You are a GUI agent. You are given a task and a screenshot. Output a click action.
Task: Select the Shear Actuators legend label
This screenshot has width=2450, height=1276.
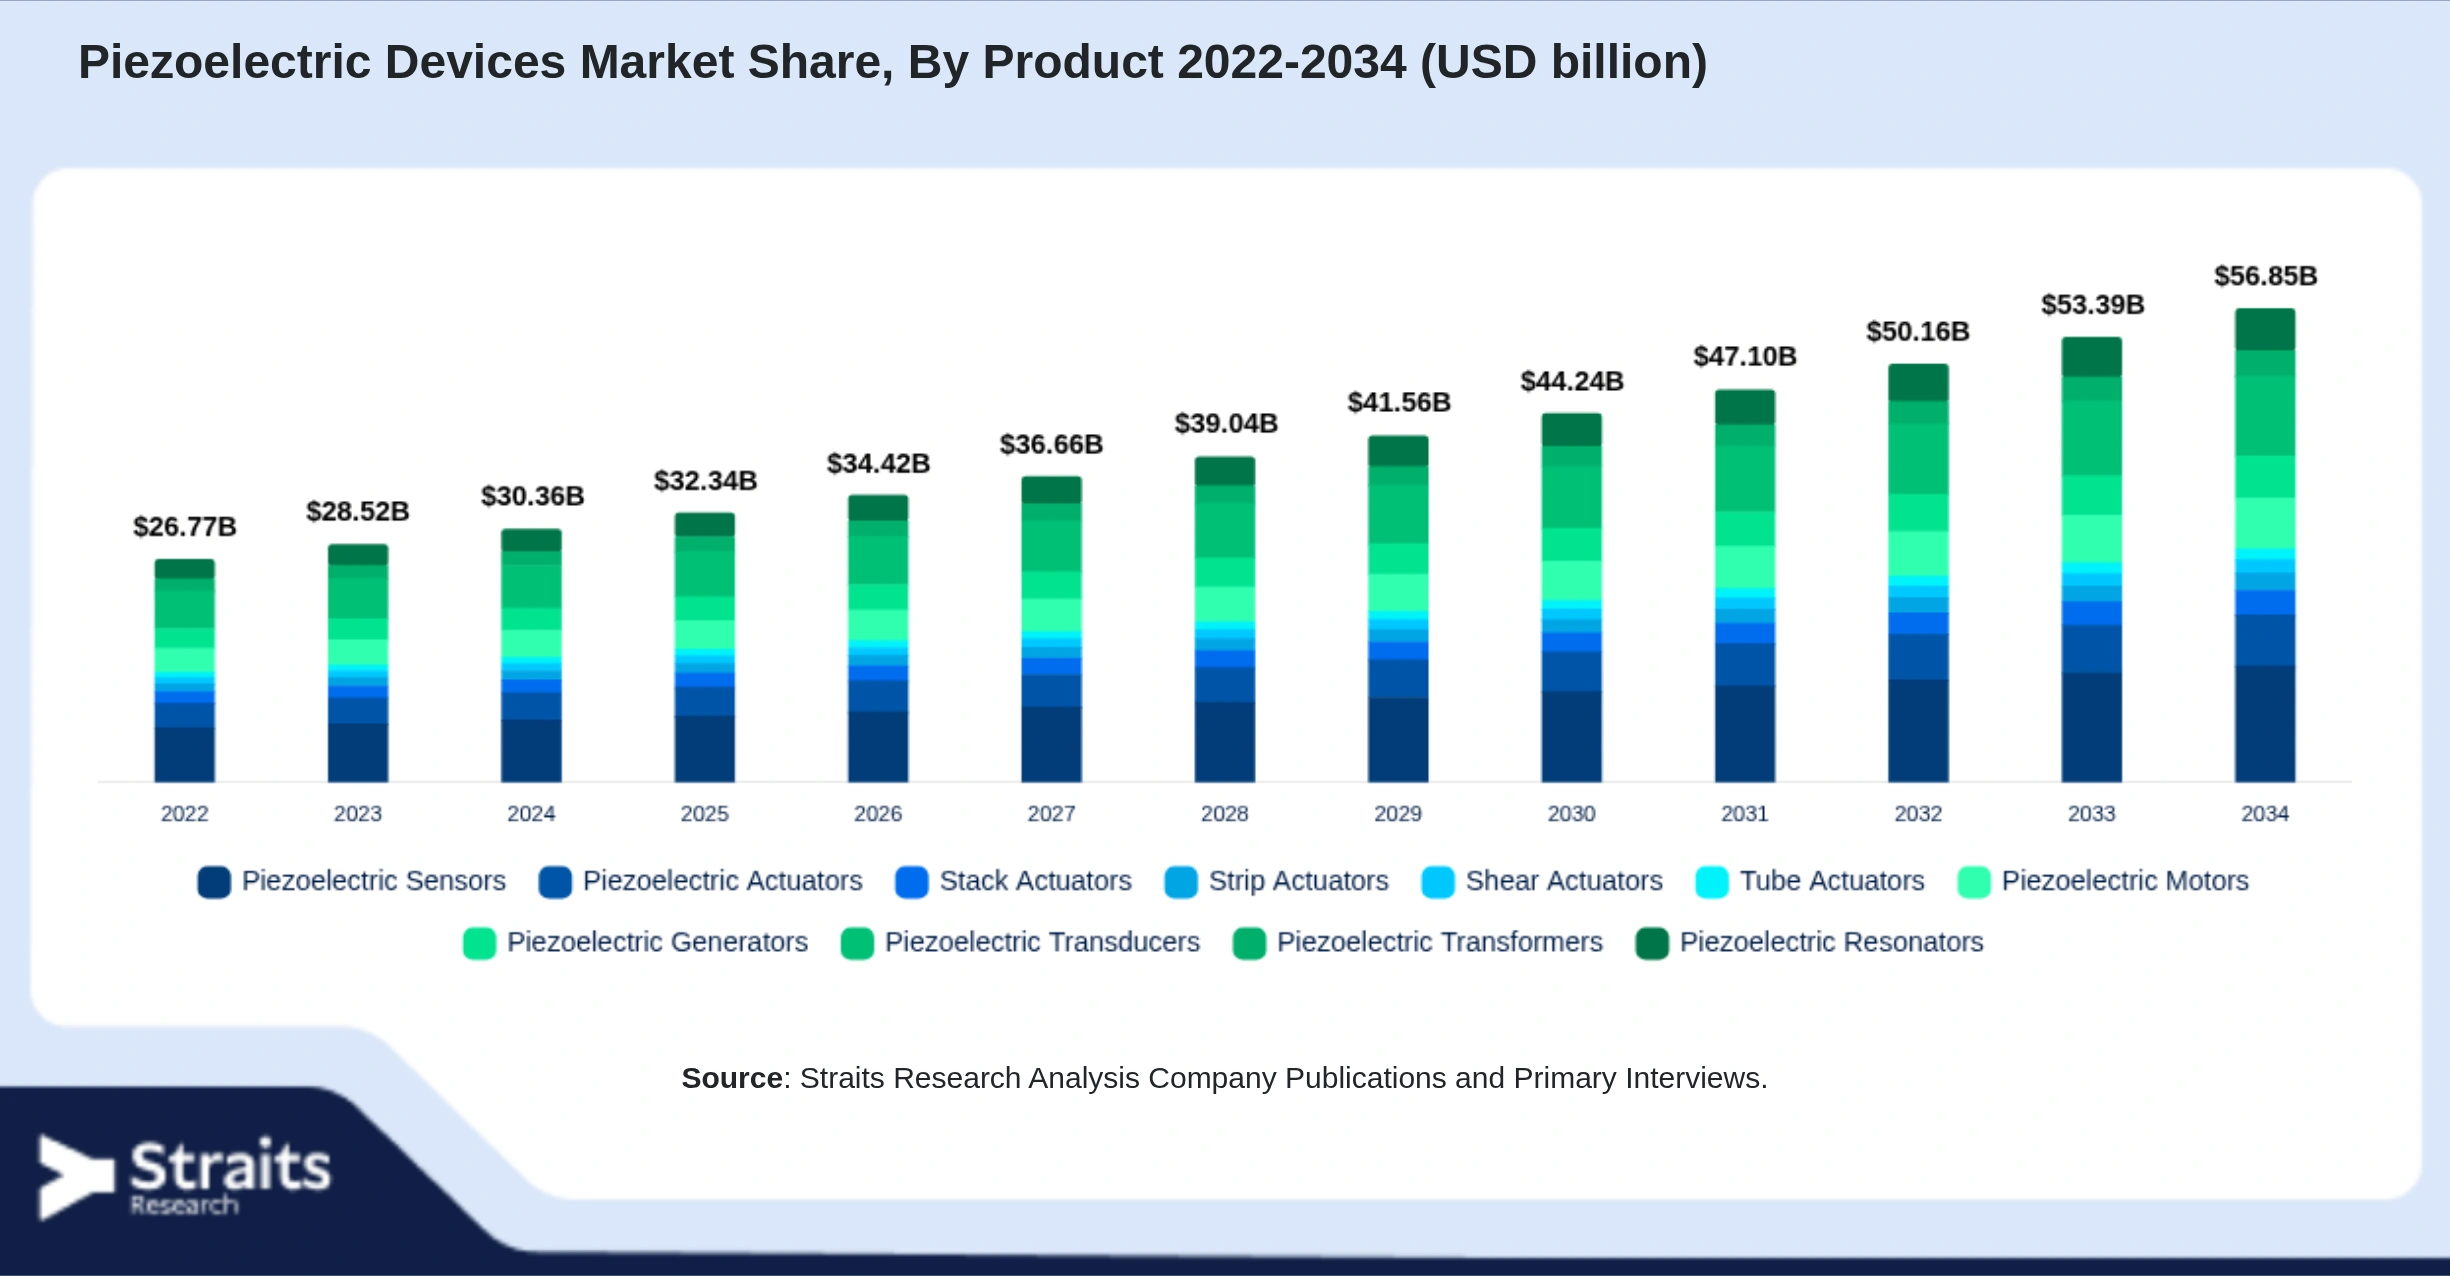pos(1564,881)
